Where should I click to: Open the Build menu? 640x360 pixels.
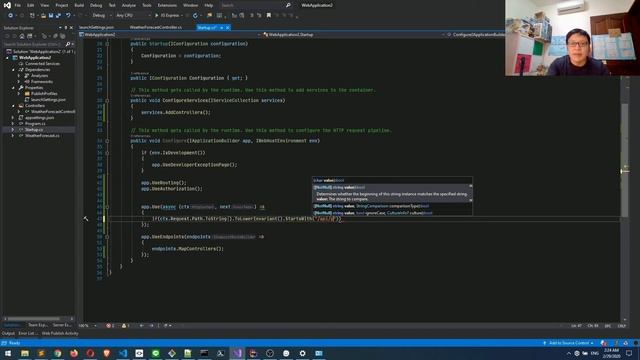(79, 5)
